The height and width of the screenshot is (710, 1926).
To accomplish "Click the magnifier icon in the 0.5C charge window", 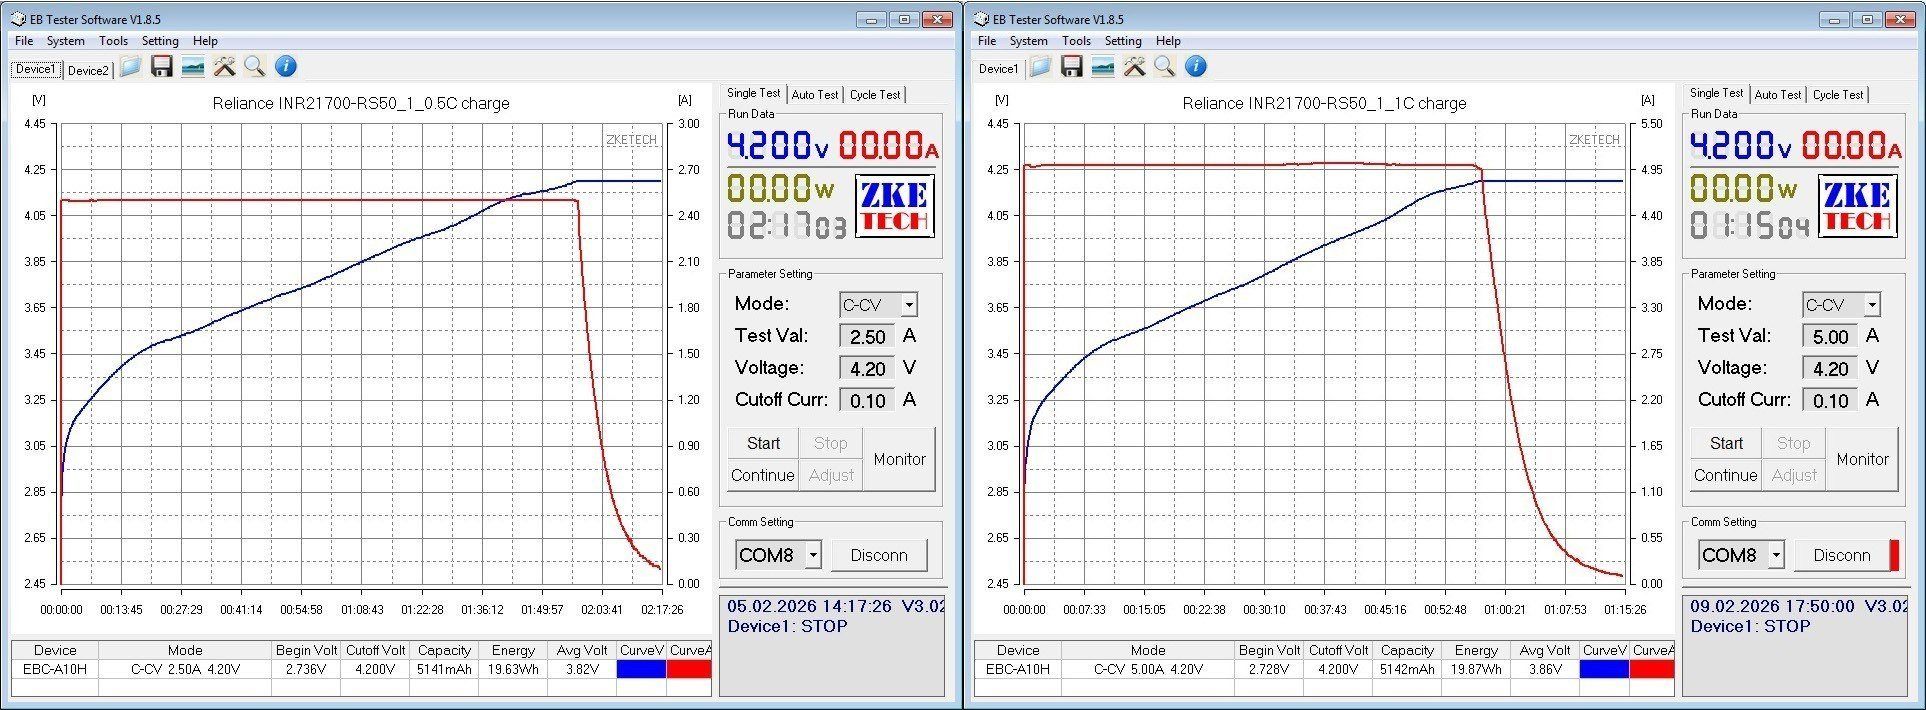I will [255, 67].
